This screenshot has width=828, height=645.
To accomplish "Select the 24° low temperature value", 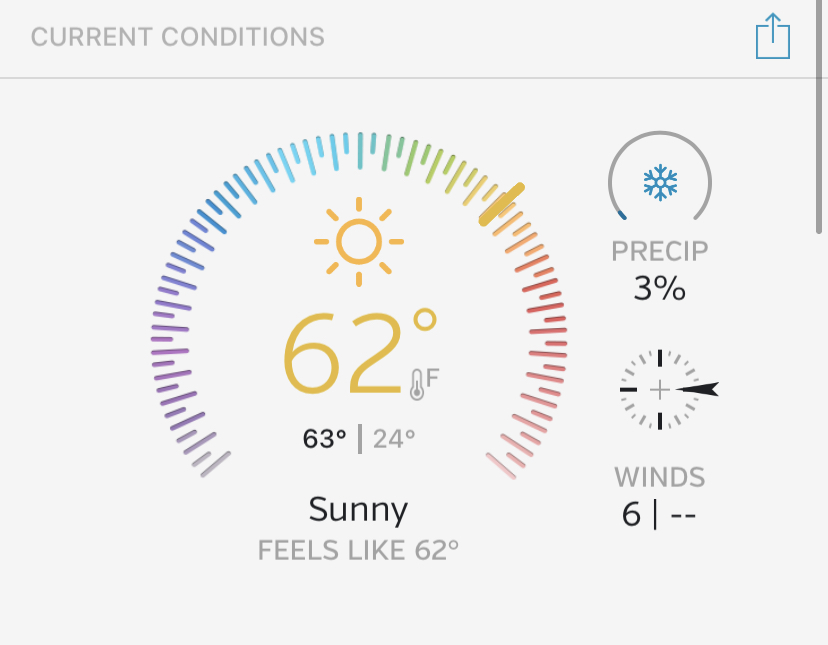I will click(x=394, y=438).
